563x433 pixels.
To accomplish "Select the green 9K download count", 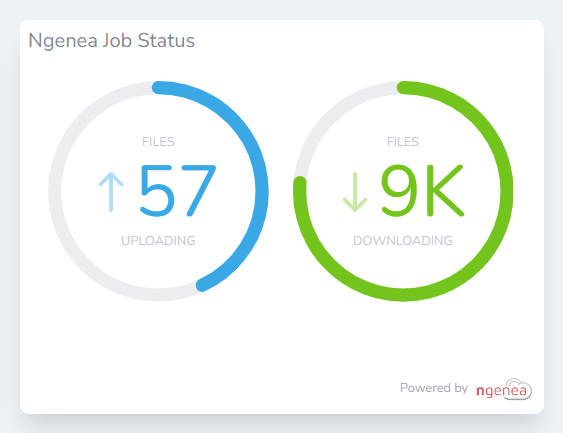I will (x=422, y=190).
